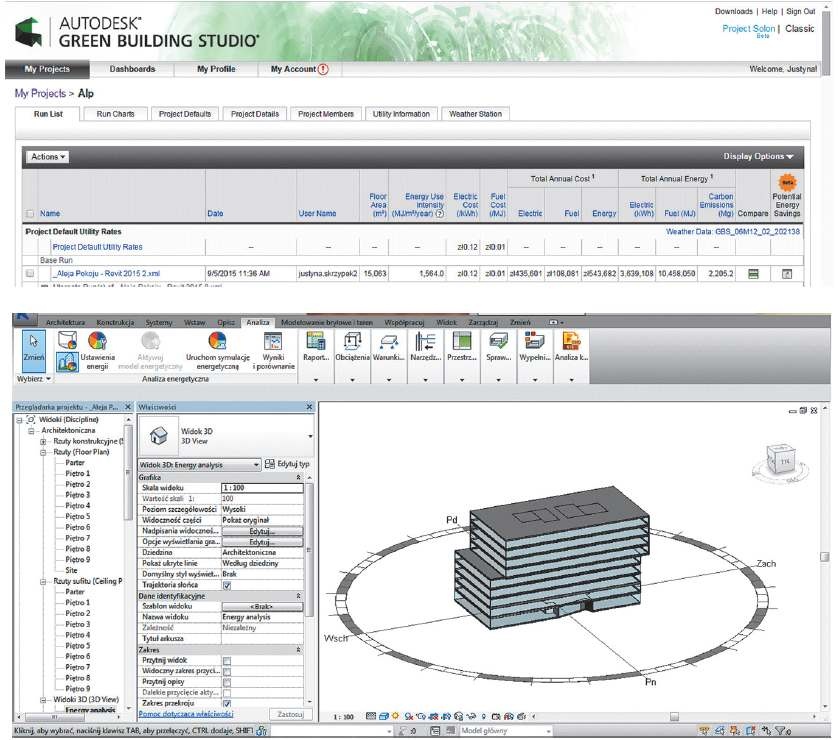Go to the Dashboards tab

132,69
